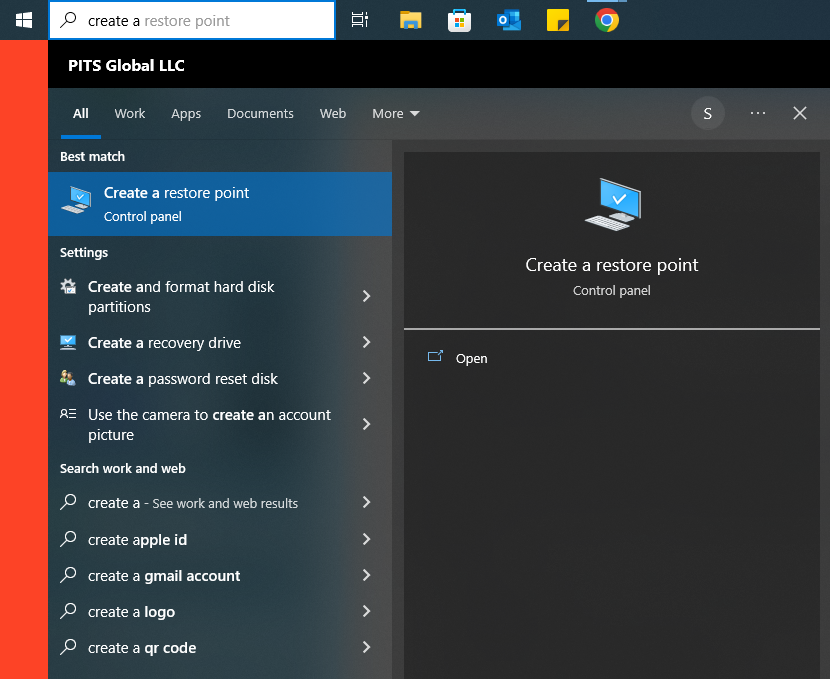Expand the 'create a' web results arrow
This screenshot has width=830, height=679.
[x=366, y=502]
